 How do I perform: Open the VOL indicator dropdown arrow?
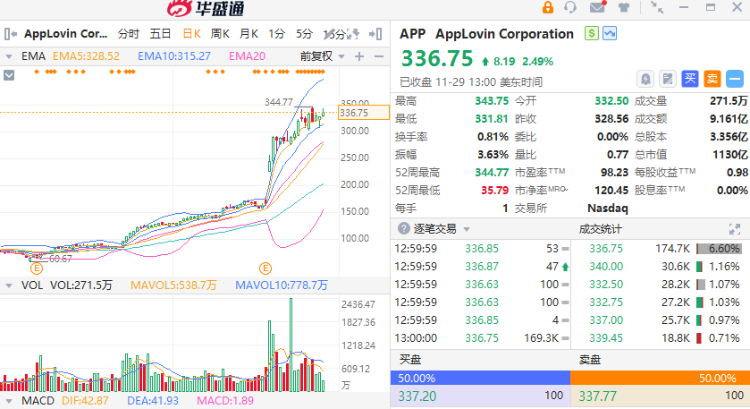click(x=9, y=286)
